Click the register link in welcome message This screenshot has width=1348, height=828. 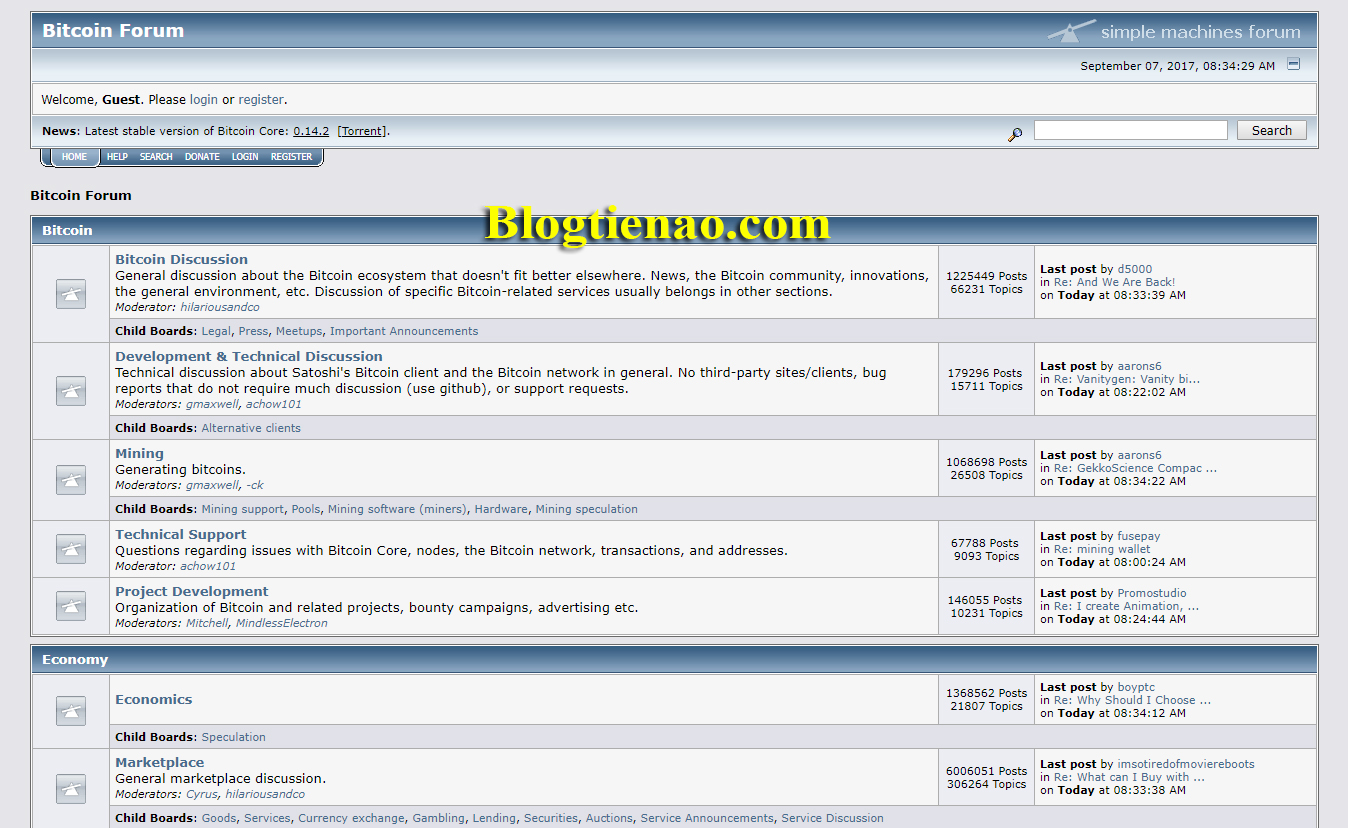coord(261,100)
